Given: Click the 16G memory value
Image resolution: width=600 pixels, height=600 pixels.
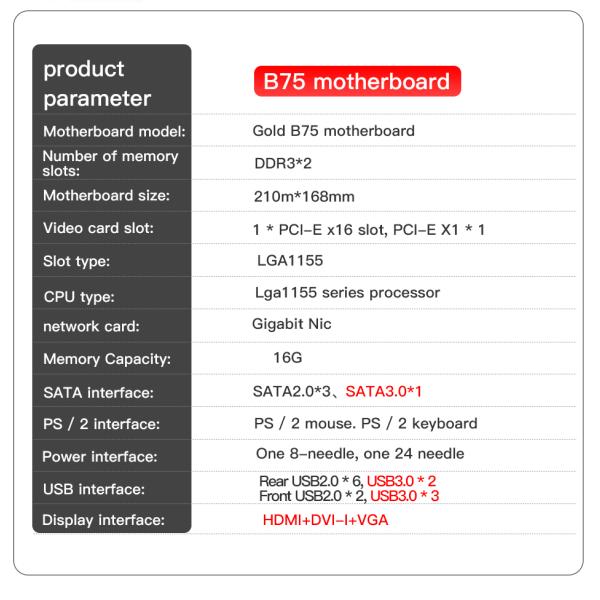Looking at the screenshot, I should tap(287, 357).
